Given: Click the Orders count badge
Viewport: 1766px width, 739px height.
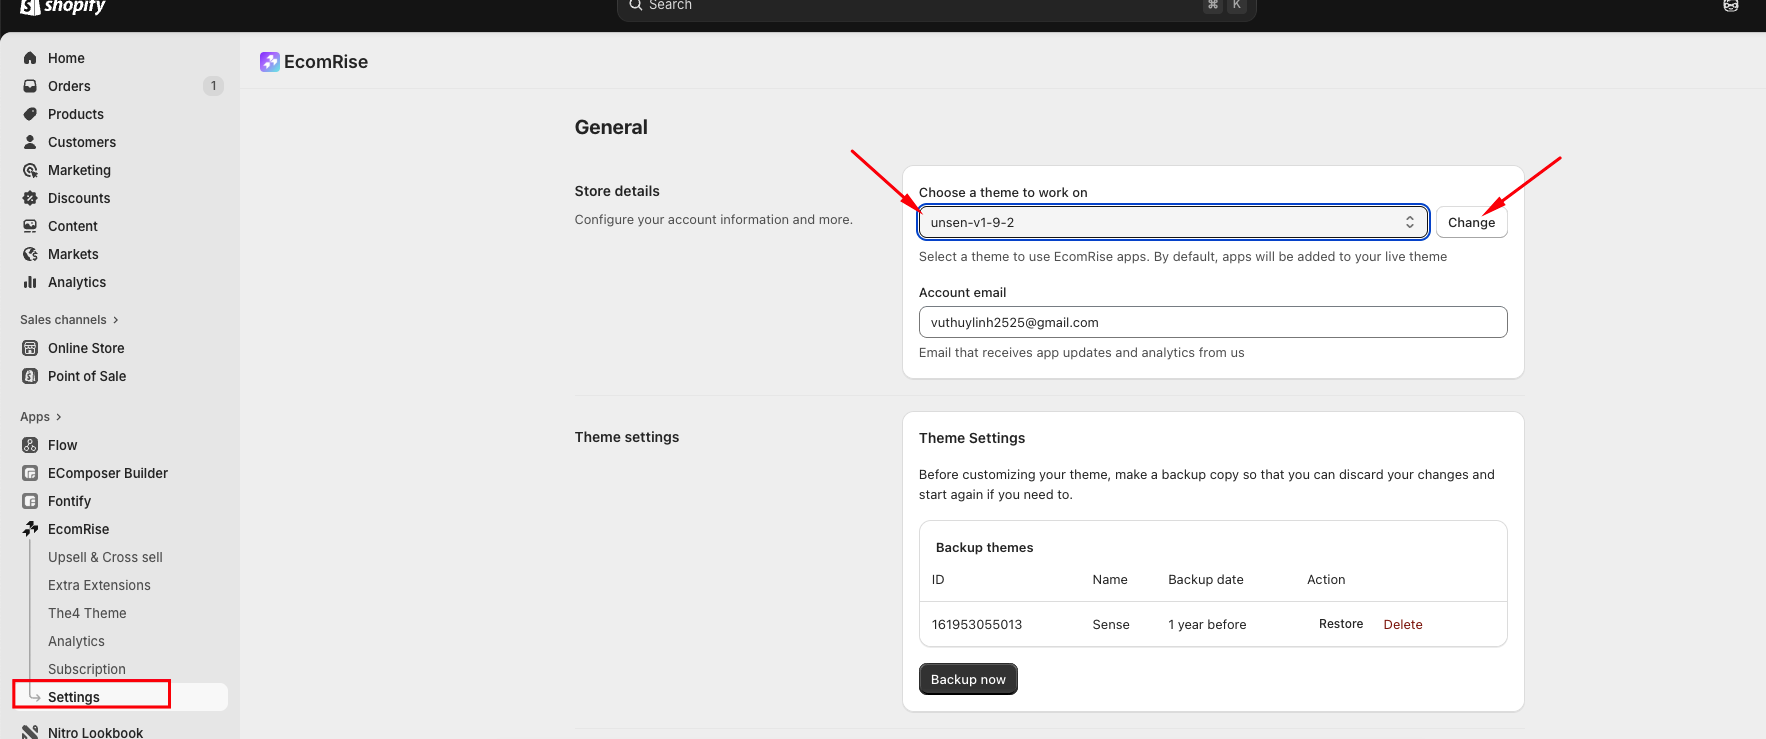Looking at the screenshot, I should coord(213,86).
